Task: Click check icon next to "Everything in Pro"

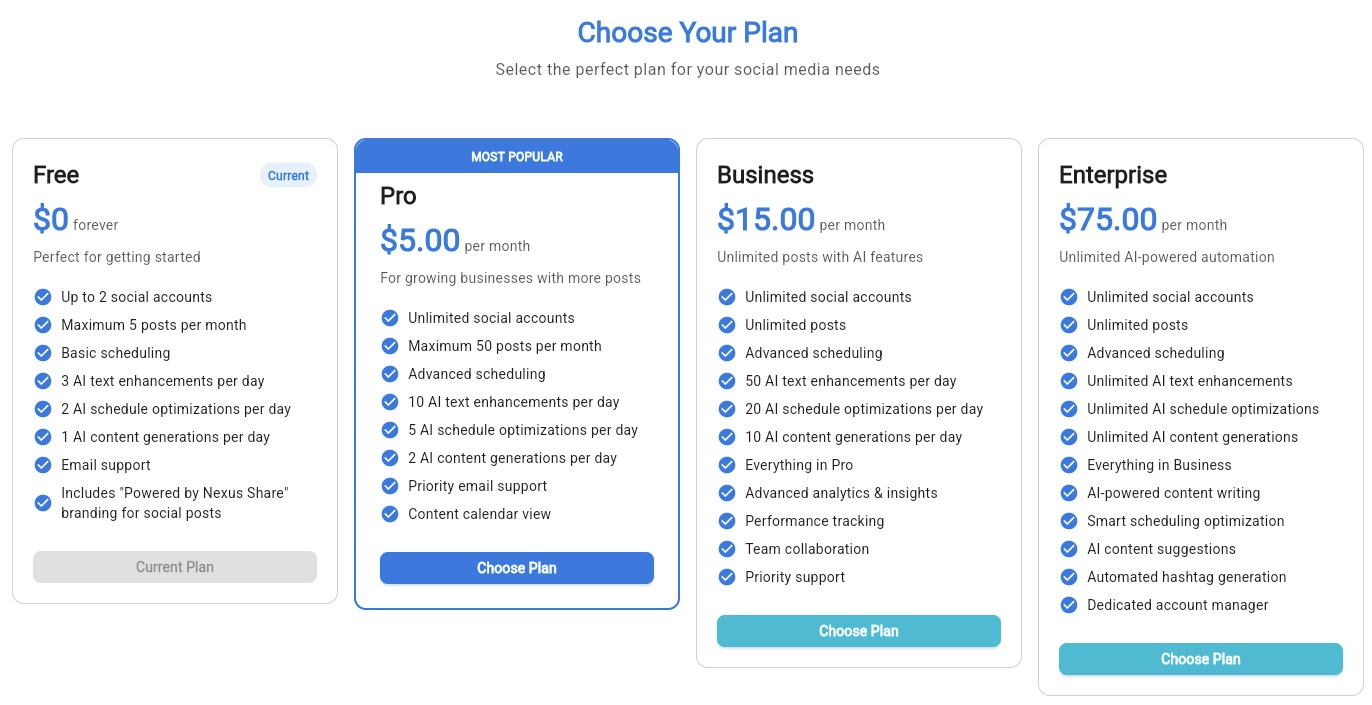Action: (727, 465)
